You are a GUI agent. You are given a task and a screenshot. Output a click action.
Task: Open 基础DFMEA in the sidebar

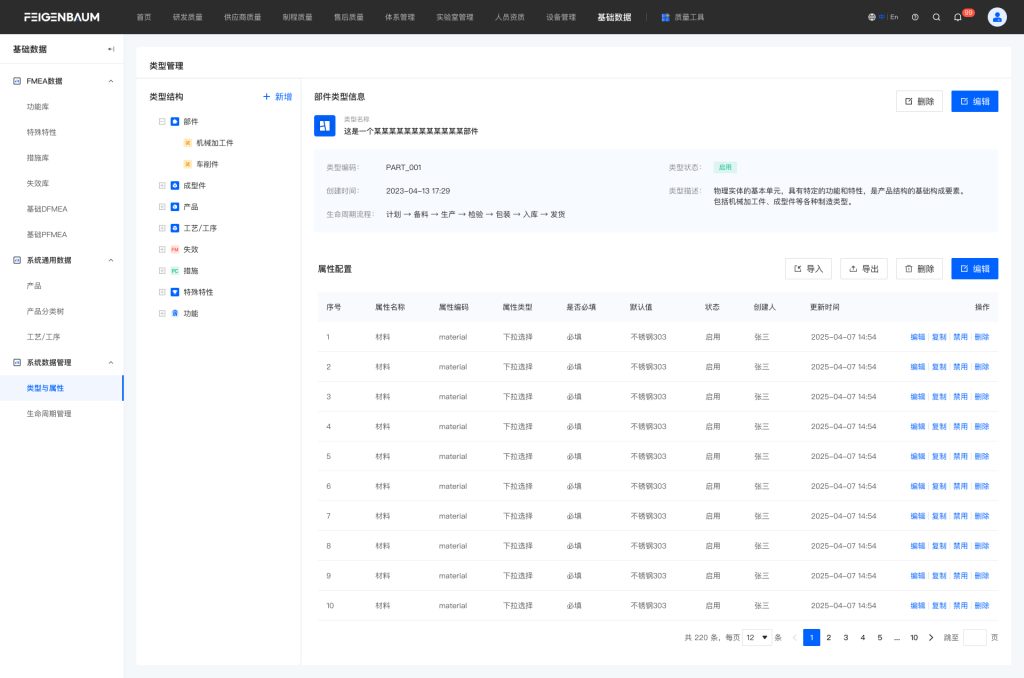coord(47,209)
